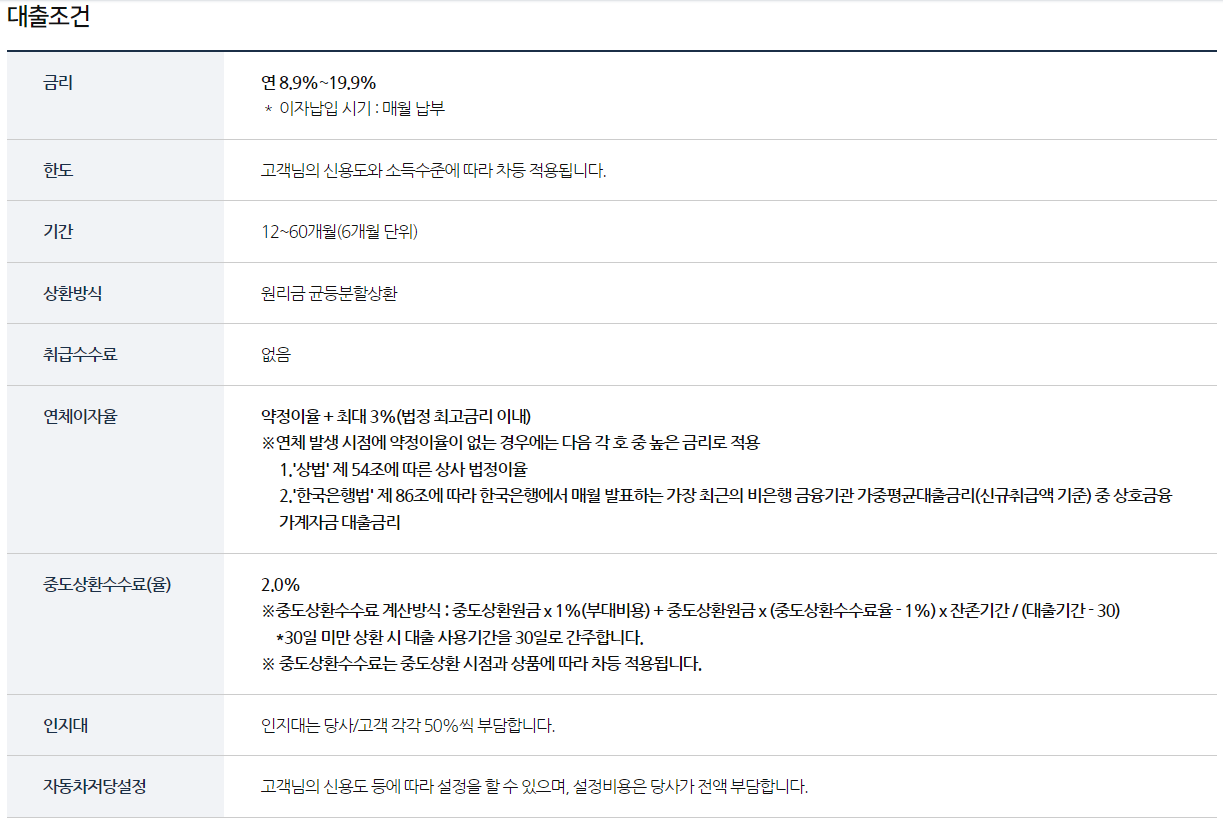The image size is (1223, 821).
Task: Select the 자동차저당설정 row label
Action: click(95, 787)
